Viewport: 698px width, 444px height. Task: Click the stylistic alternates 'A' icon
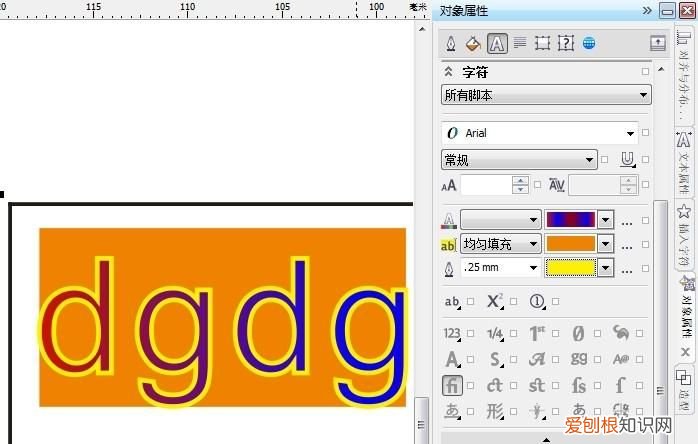click(452, 359)
